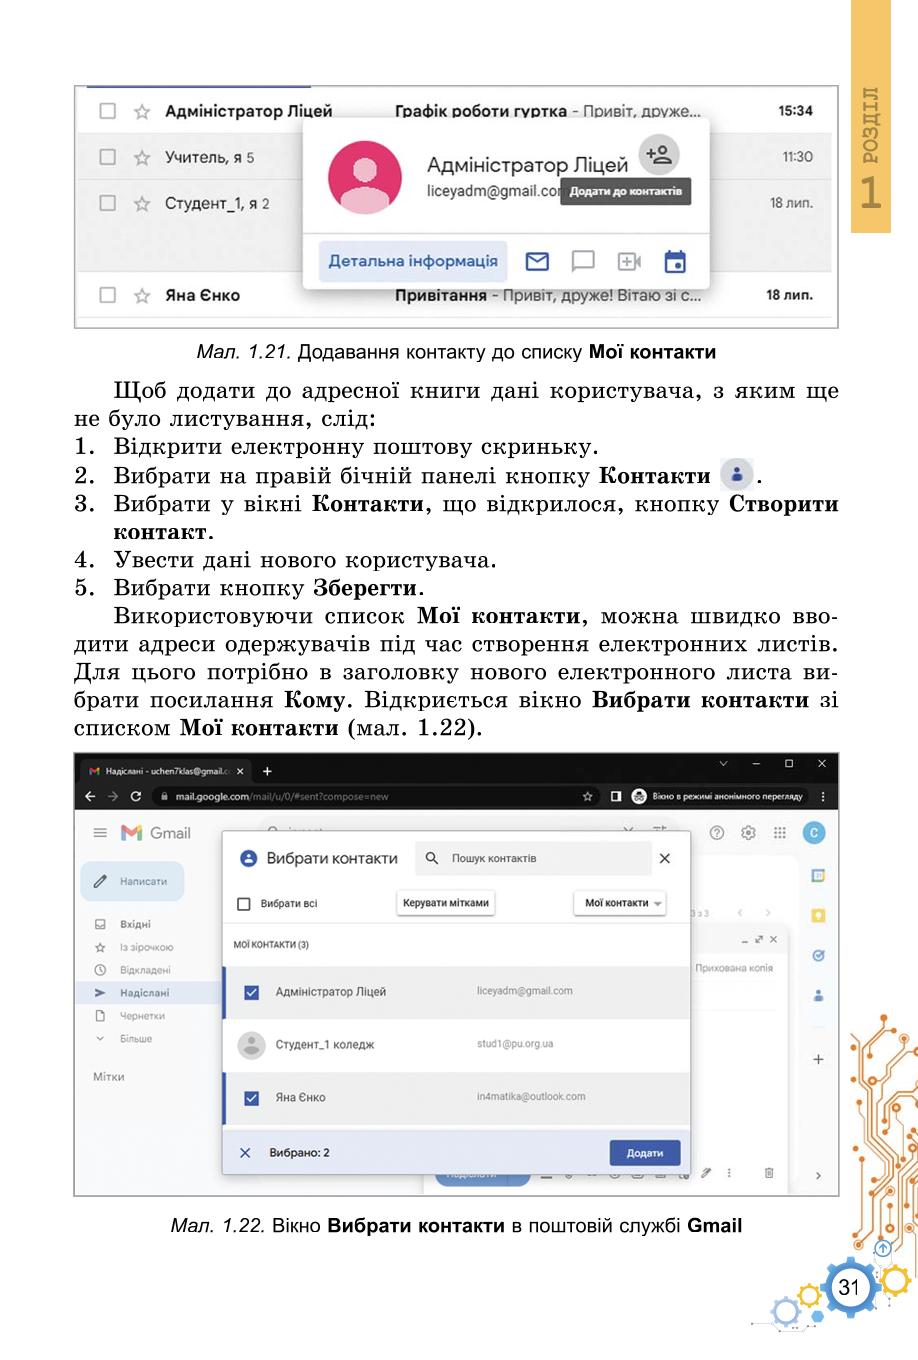Open the Чернетки folder
Screen dimensions: 918x1360
(142, 1016)
